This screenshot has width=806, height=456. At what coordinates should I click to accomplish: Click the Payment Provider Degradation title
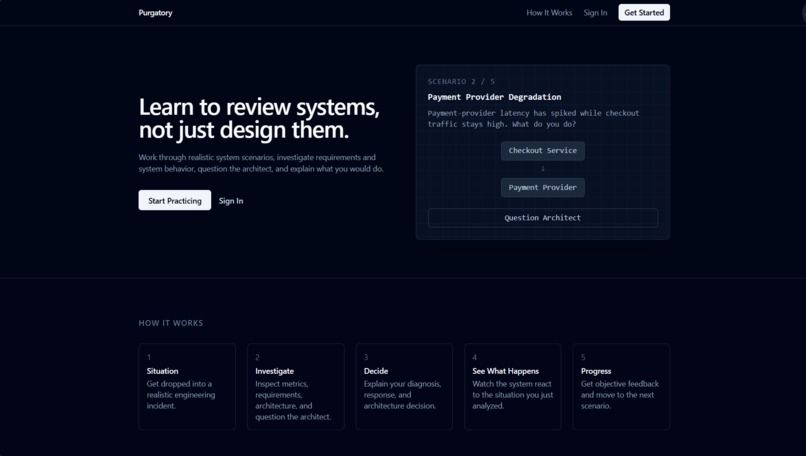click(494, 97)
